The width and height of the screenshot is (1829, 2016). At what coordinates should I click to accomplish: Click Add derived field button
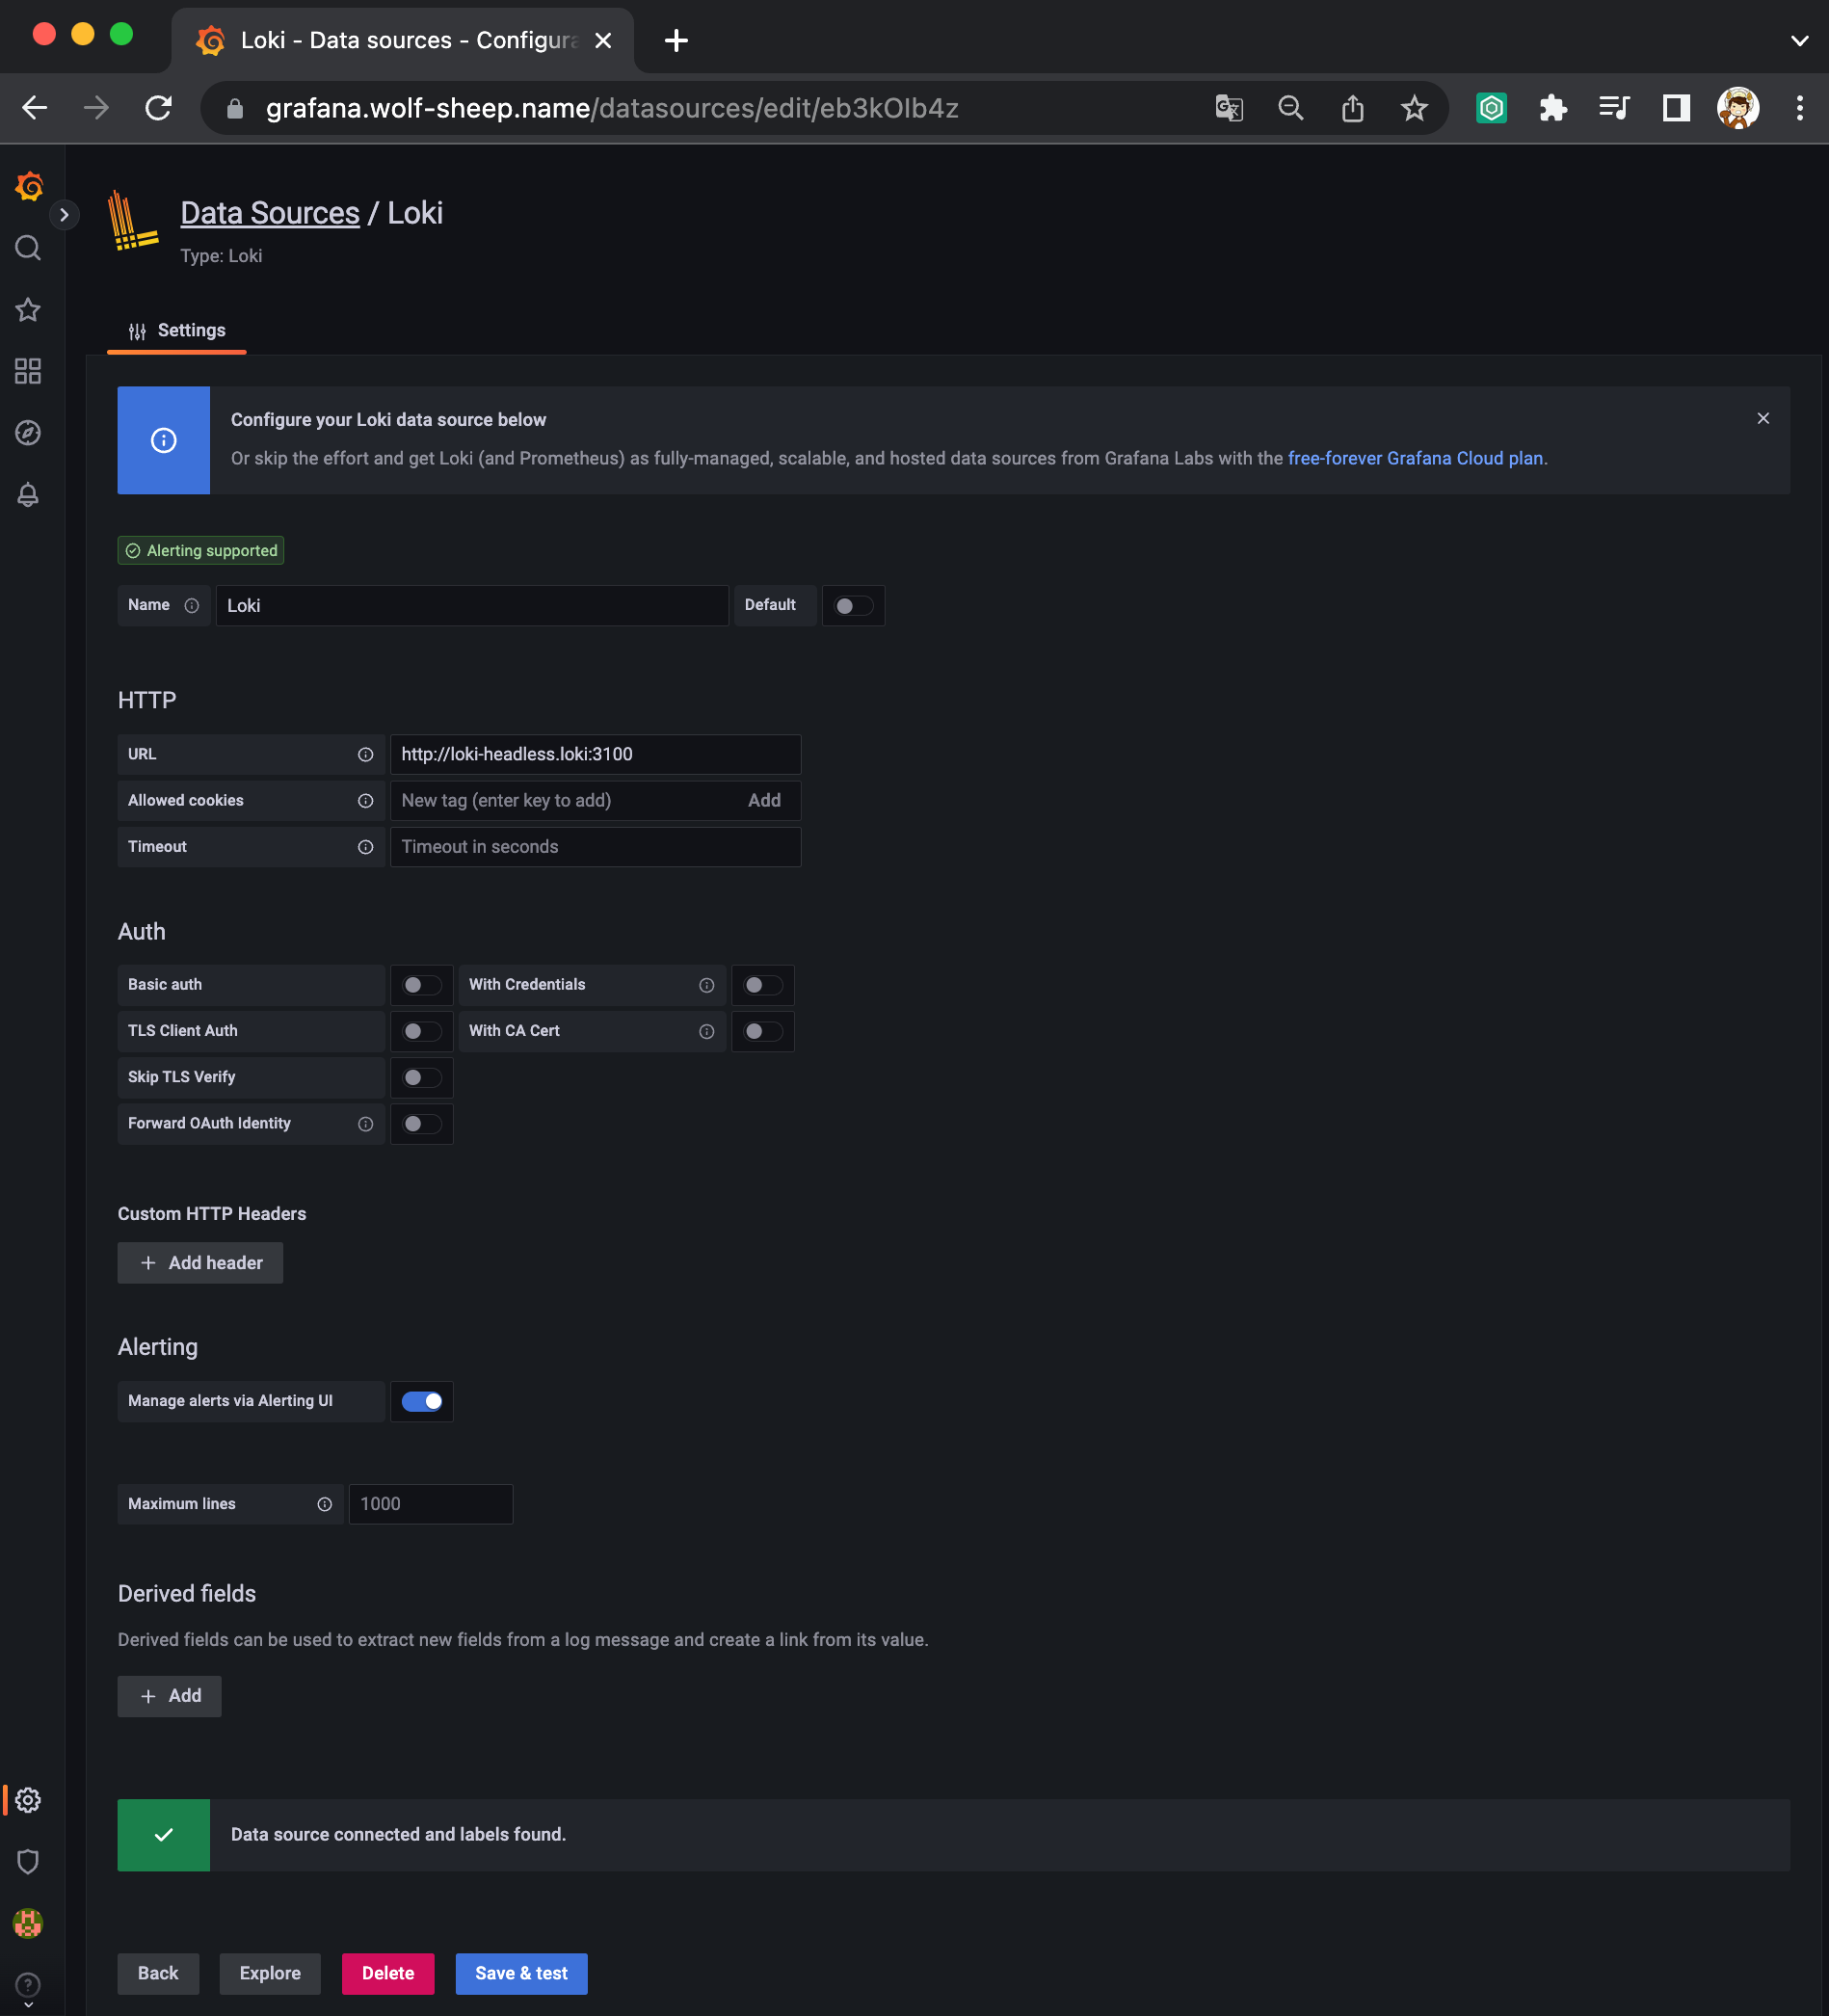[169, 1695]
